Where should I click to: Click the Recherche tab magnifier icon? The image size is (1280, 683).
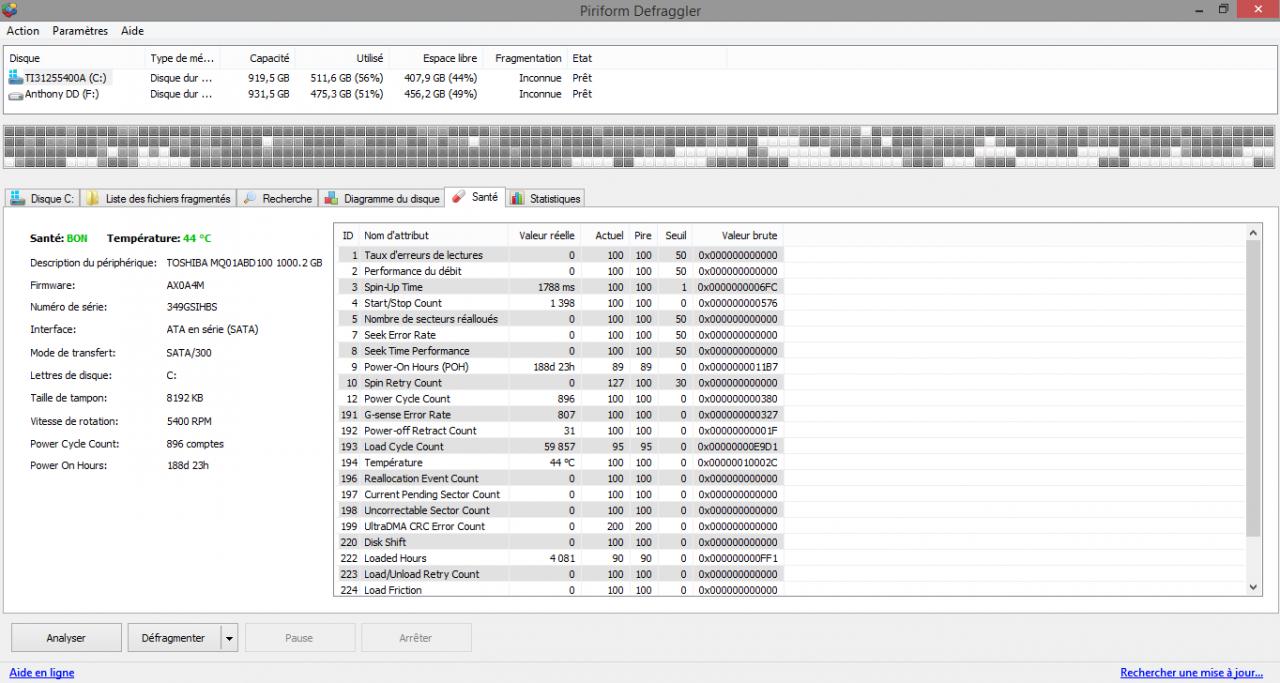[250, 198]
